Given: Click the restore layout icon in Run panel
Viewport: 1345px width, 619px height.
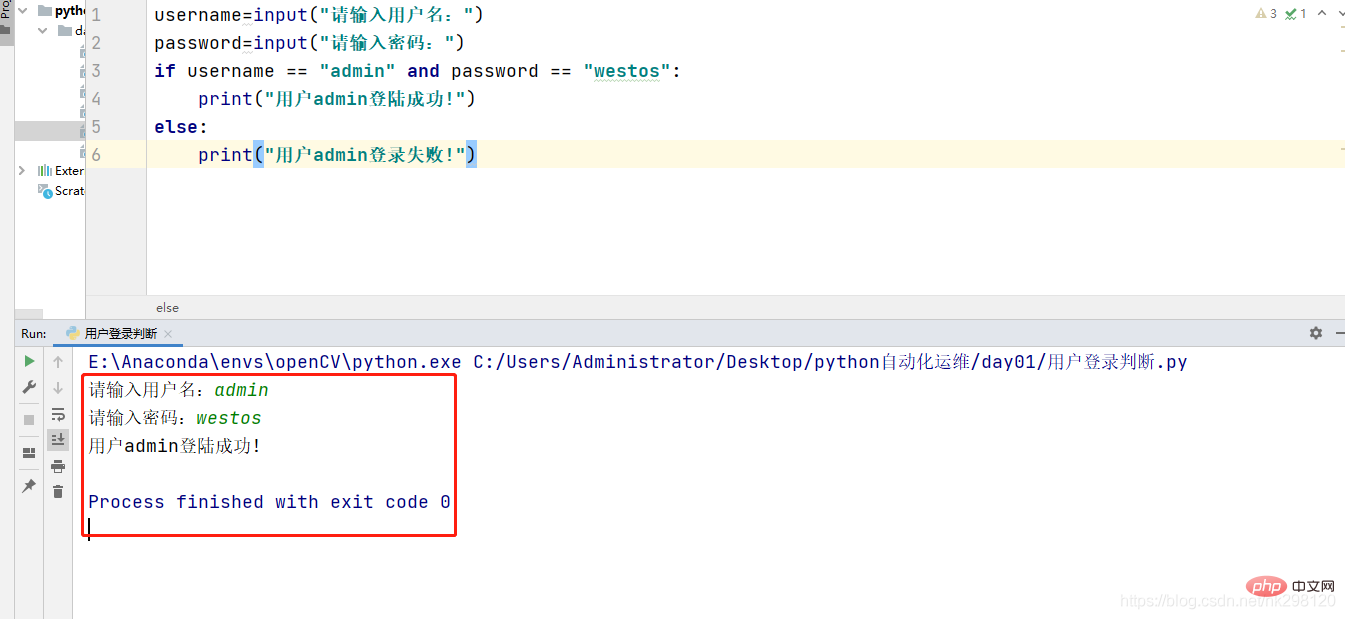Looking at the screenshot, I should point(29,453).
